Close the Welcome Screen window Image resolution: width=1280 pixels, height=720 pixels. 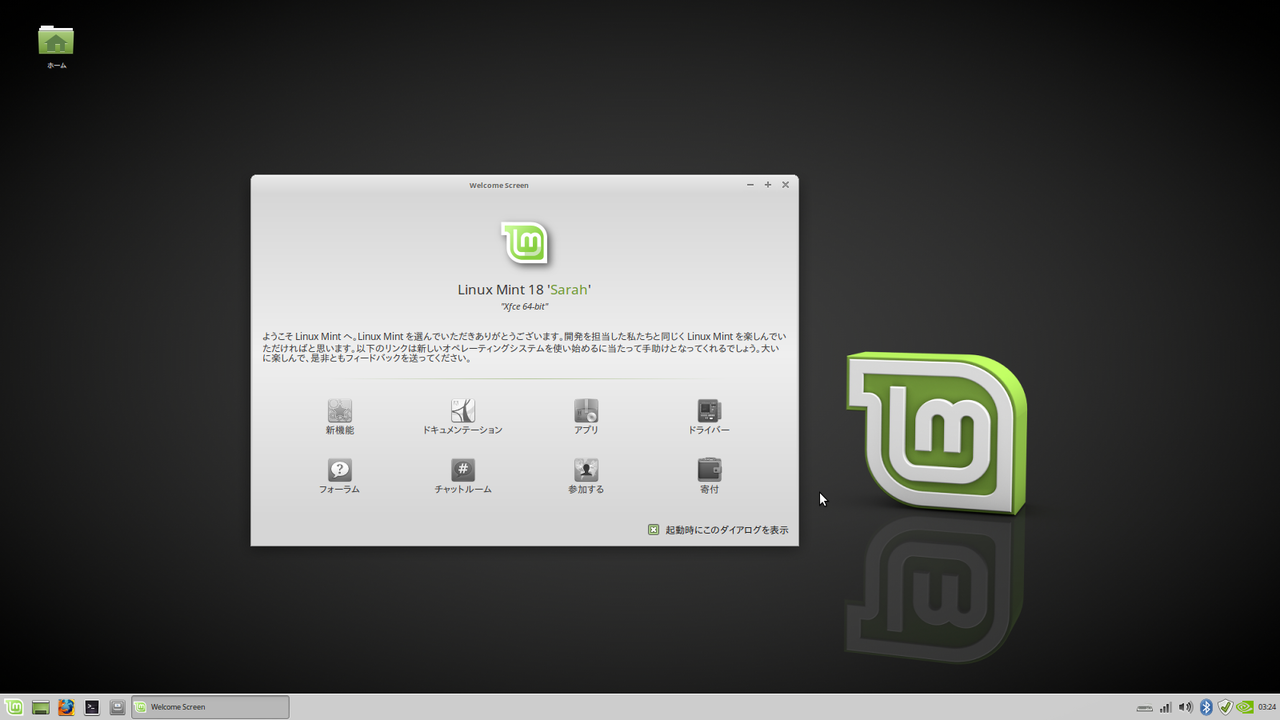coord(785,185)
